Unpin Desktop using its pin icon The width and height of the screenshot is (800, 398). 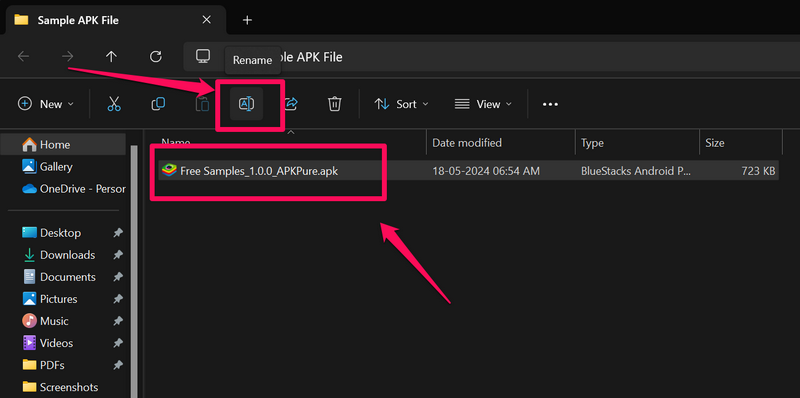[118, 233]
